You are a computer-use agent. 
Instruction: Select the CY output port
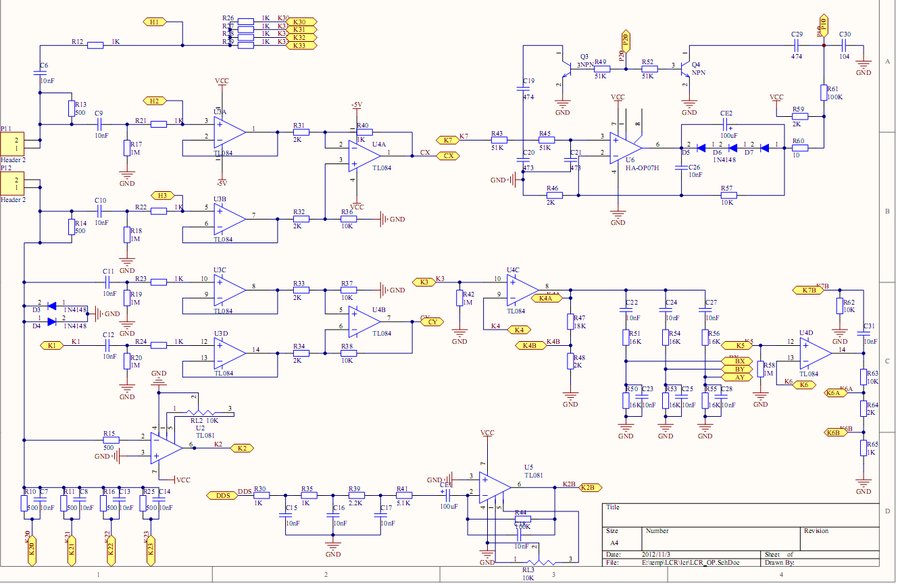pos(432,322)
